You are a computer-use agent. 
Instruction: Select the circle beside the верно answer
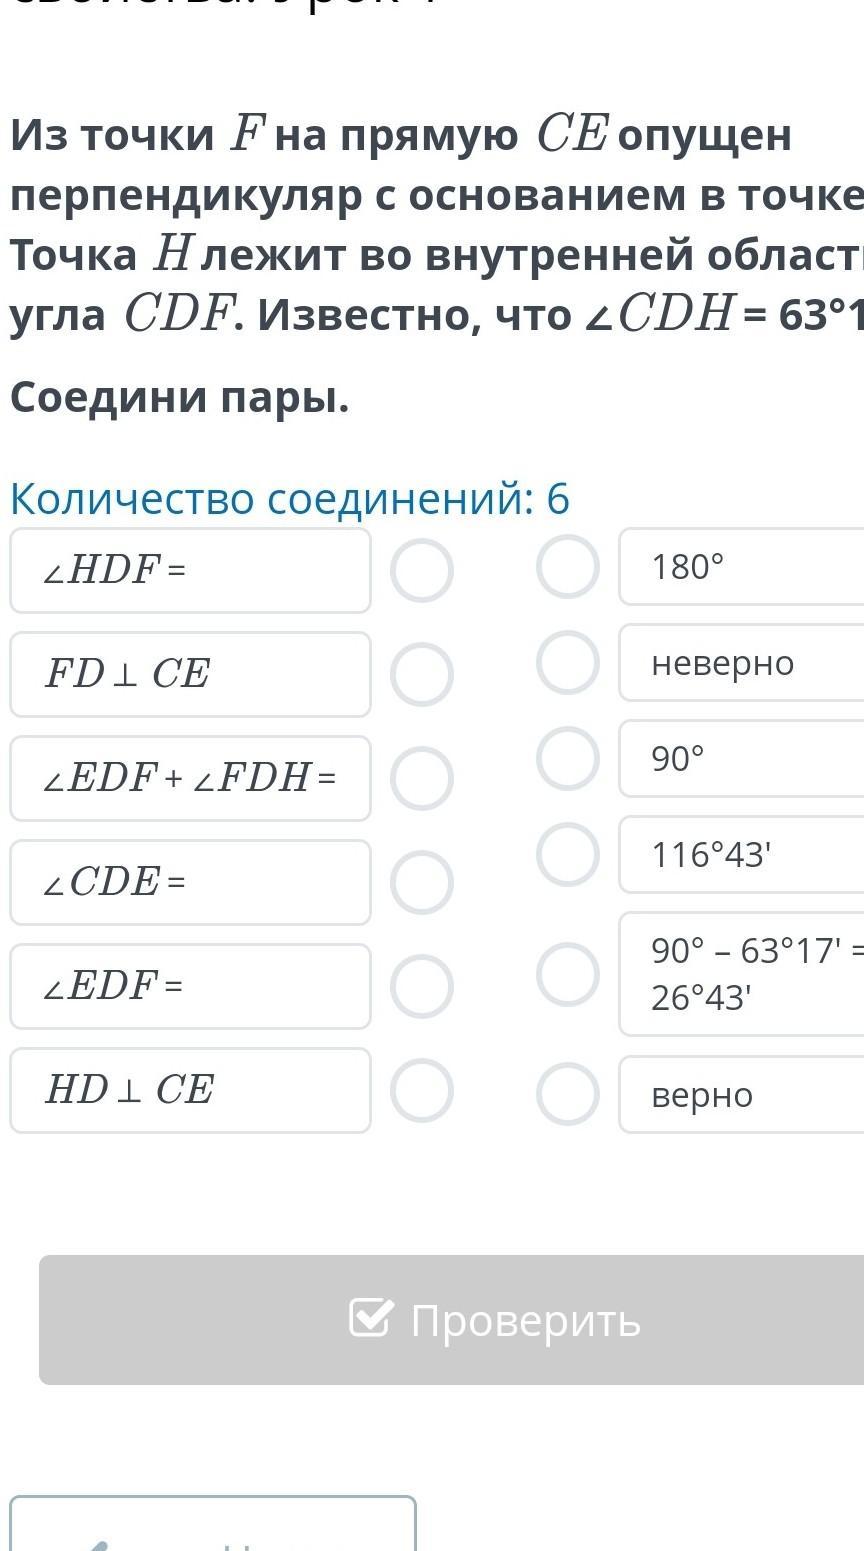coord(567,1094)
